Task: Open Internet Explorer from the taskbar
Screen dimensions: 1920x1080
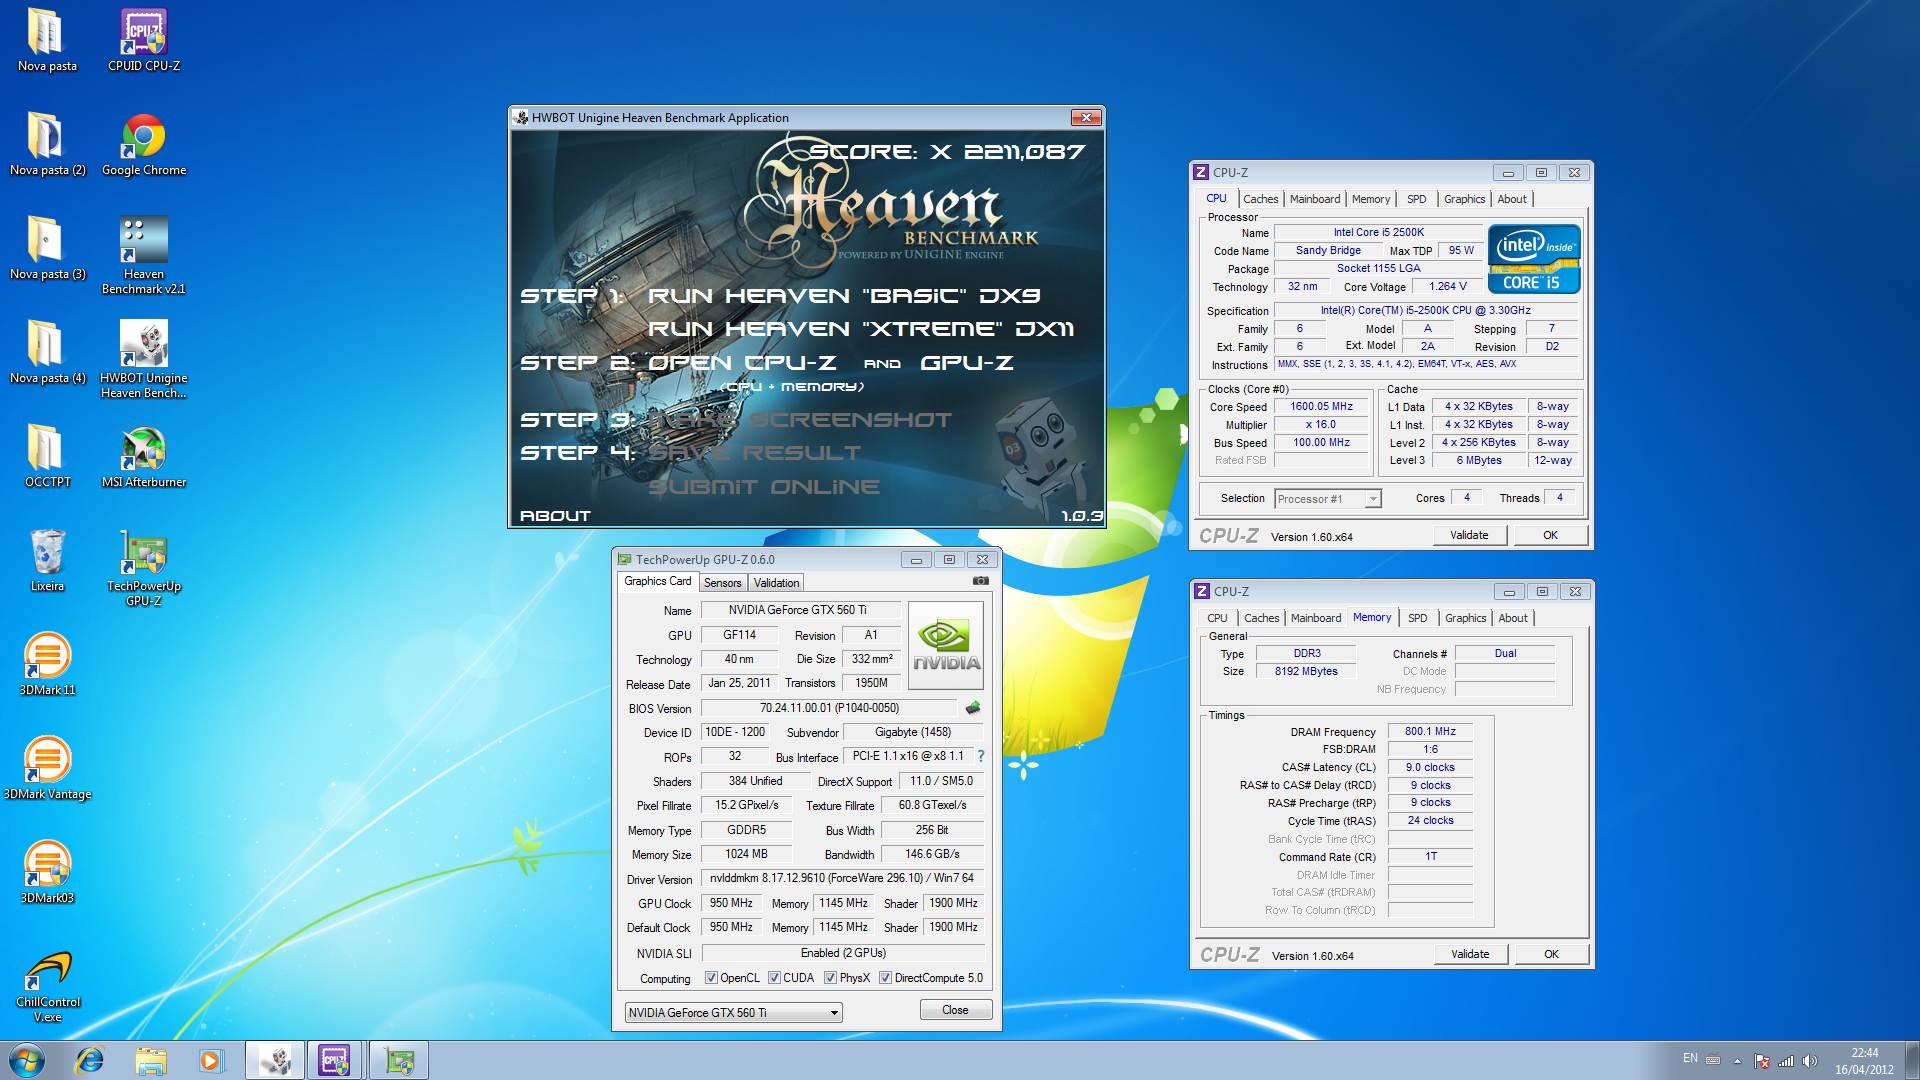Action: click(90, 1060)
